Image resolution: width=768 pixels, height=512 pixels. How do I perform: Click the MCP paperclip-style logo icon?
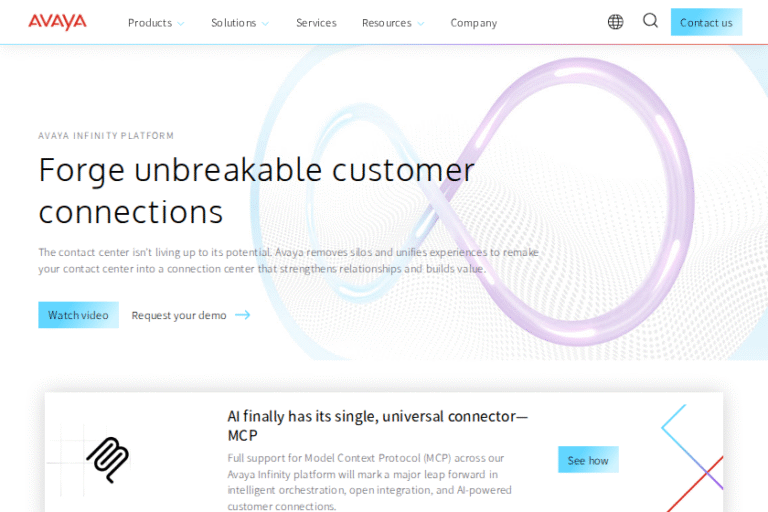[107, 459]
